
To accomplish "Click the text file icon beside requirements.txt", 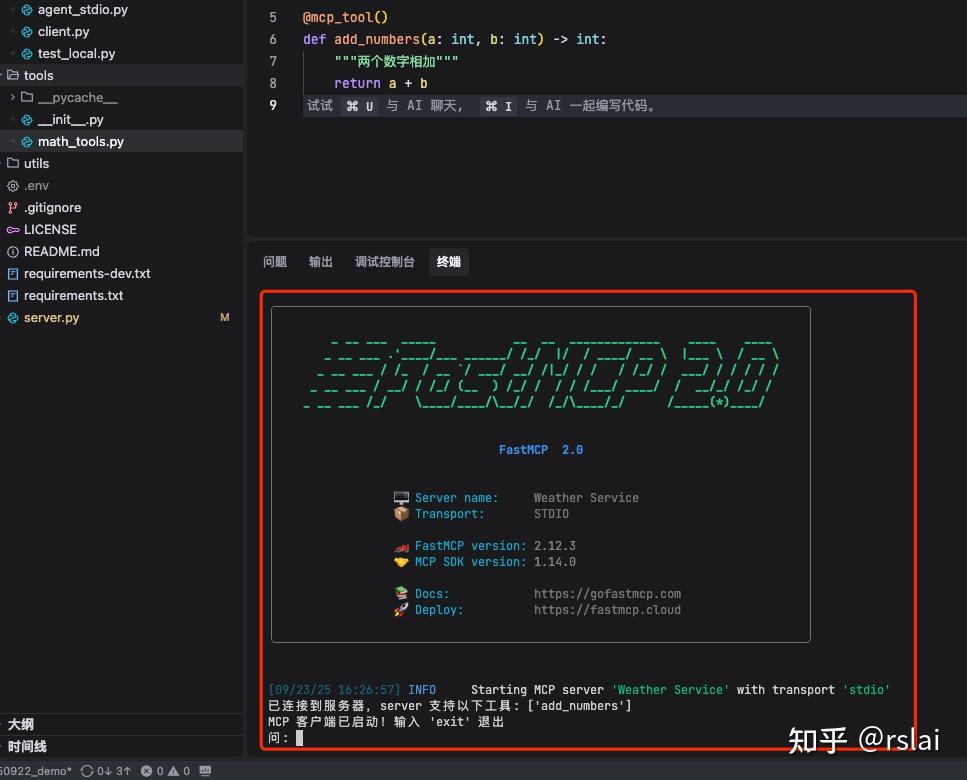I will point(12,295).
